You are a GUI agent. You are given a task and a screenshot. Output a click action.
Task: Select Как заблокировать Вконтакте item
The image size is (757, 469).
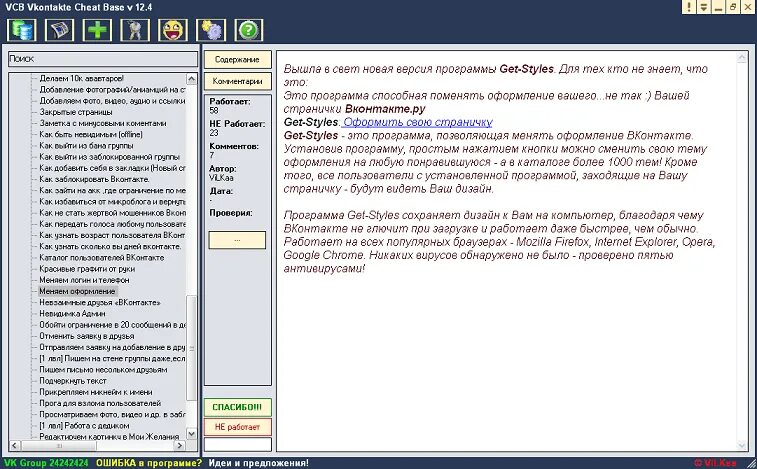tap(95, 179)
